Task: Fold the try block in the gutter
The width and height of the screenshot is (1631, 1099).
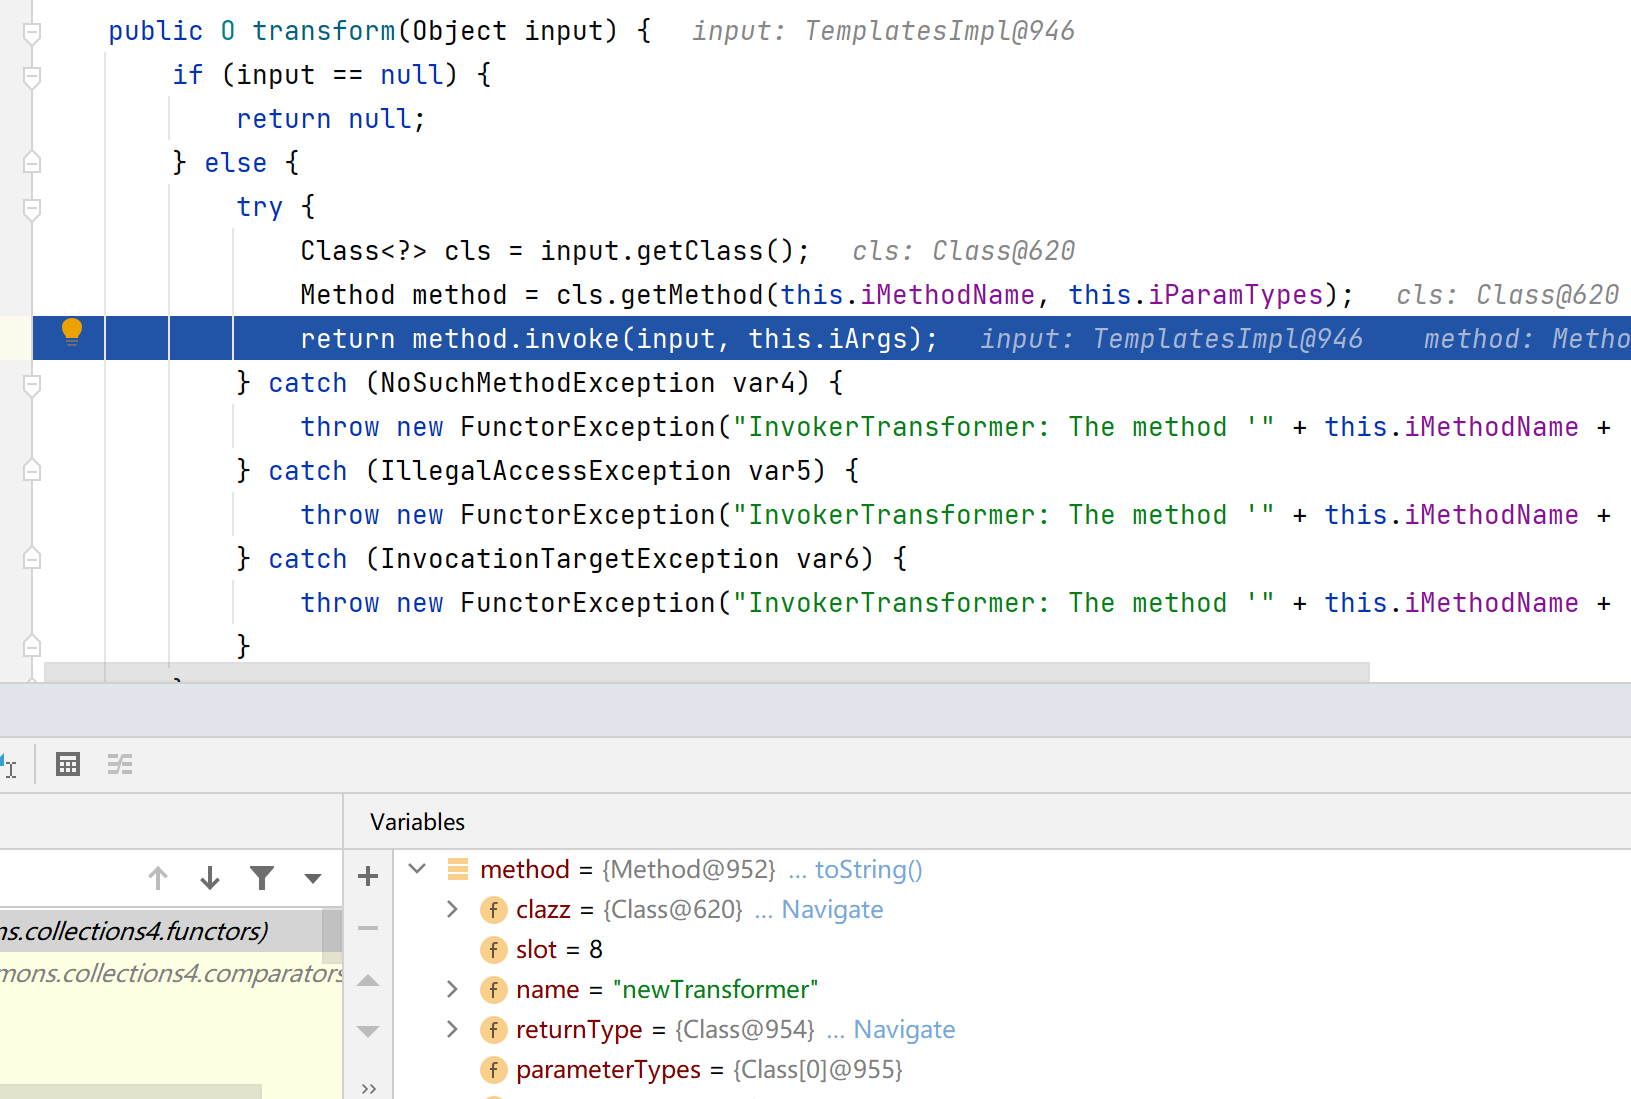Action: pyautogui.click(x=32, y=209)
